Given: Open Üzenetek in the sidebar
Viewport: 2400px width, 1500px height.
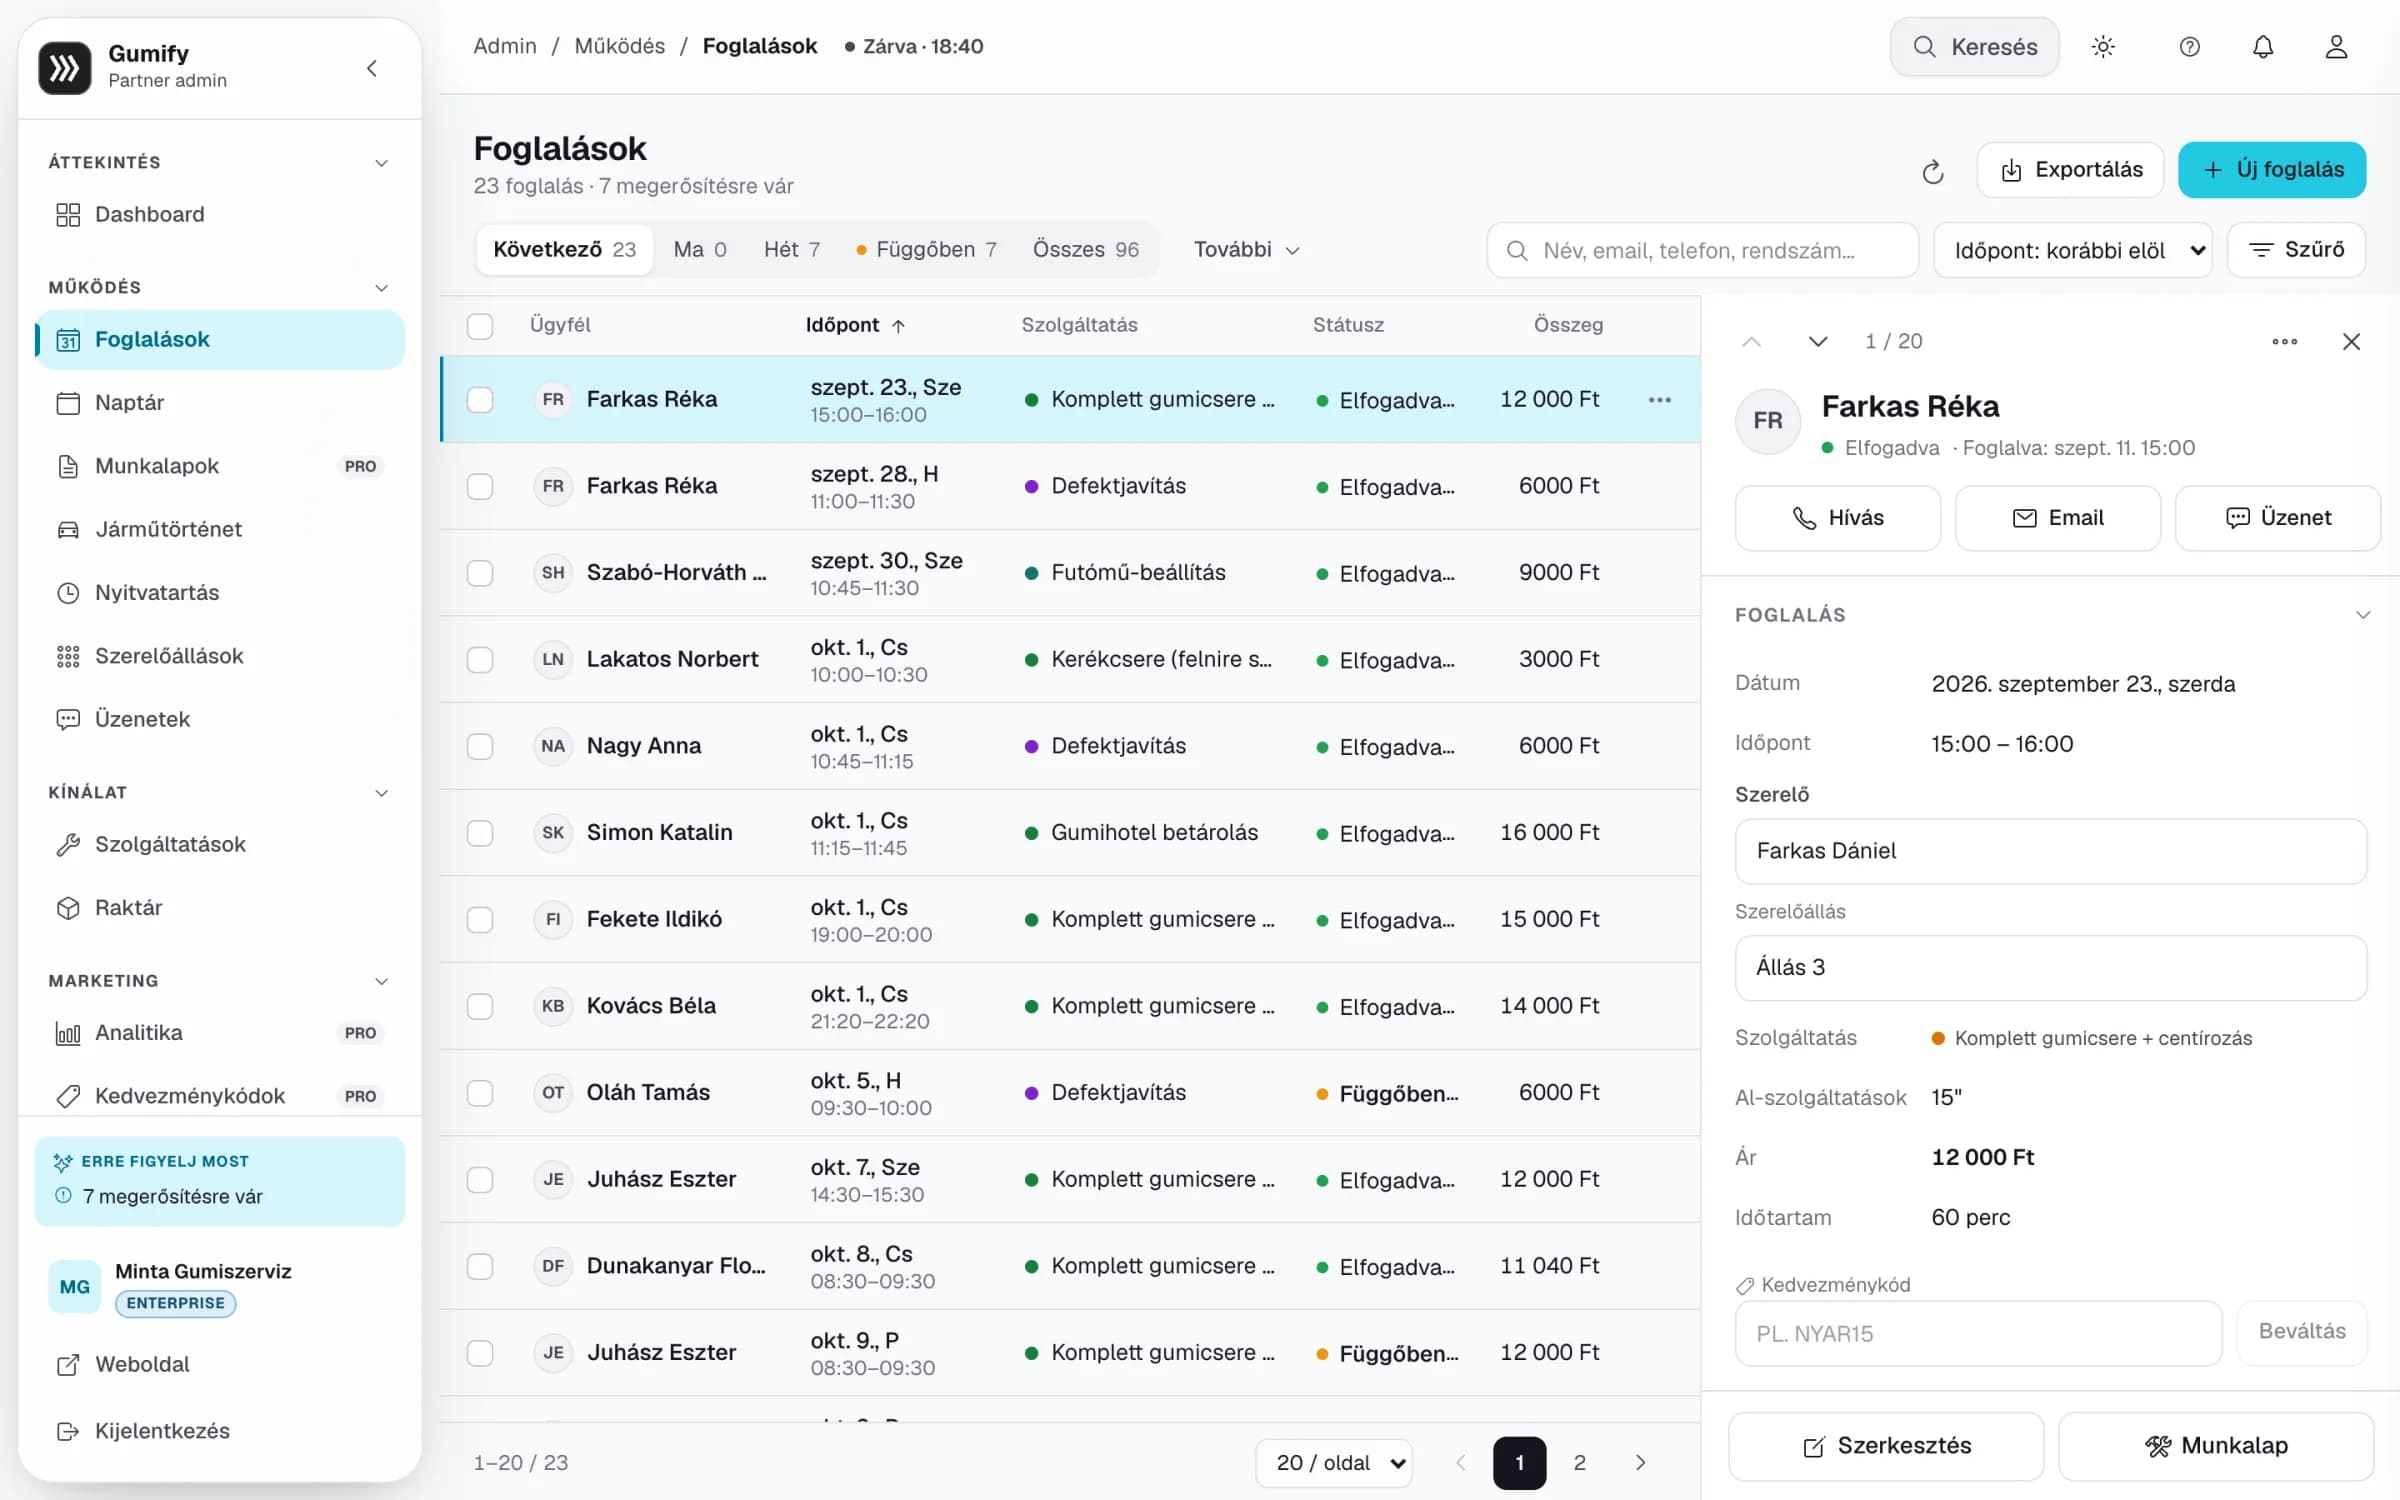Looking at the screenshot, I should coord(220,719).
